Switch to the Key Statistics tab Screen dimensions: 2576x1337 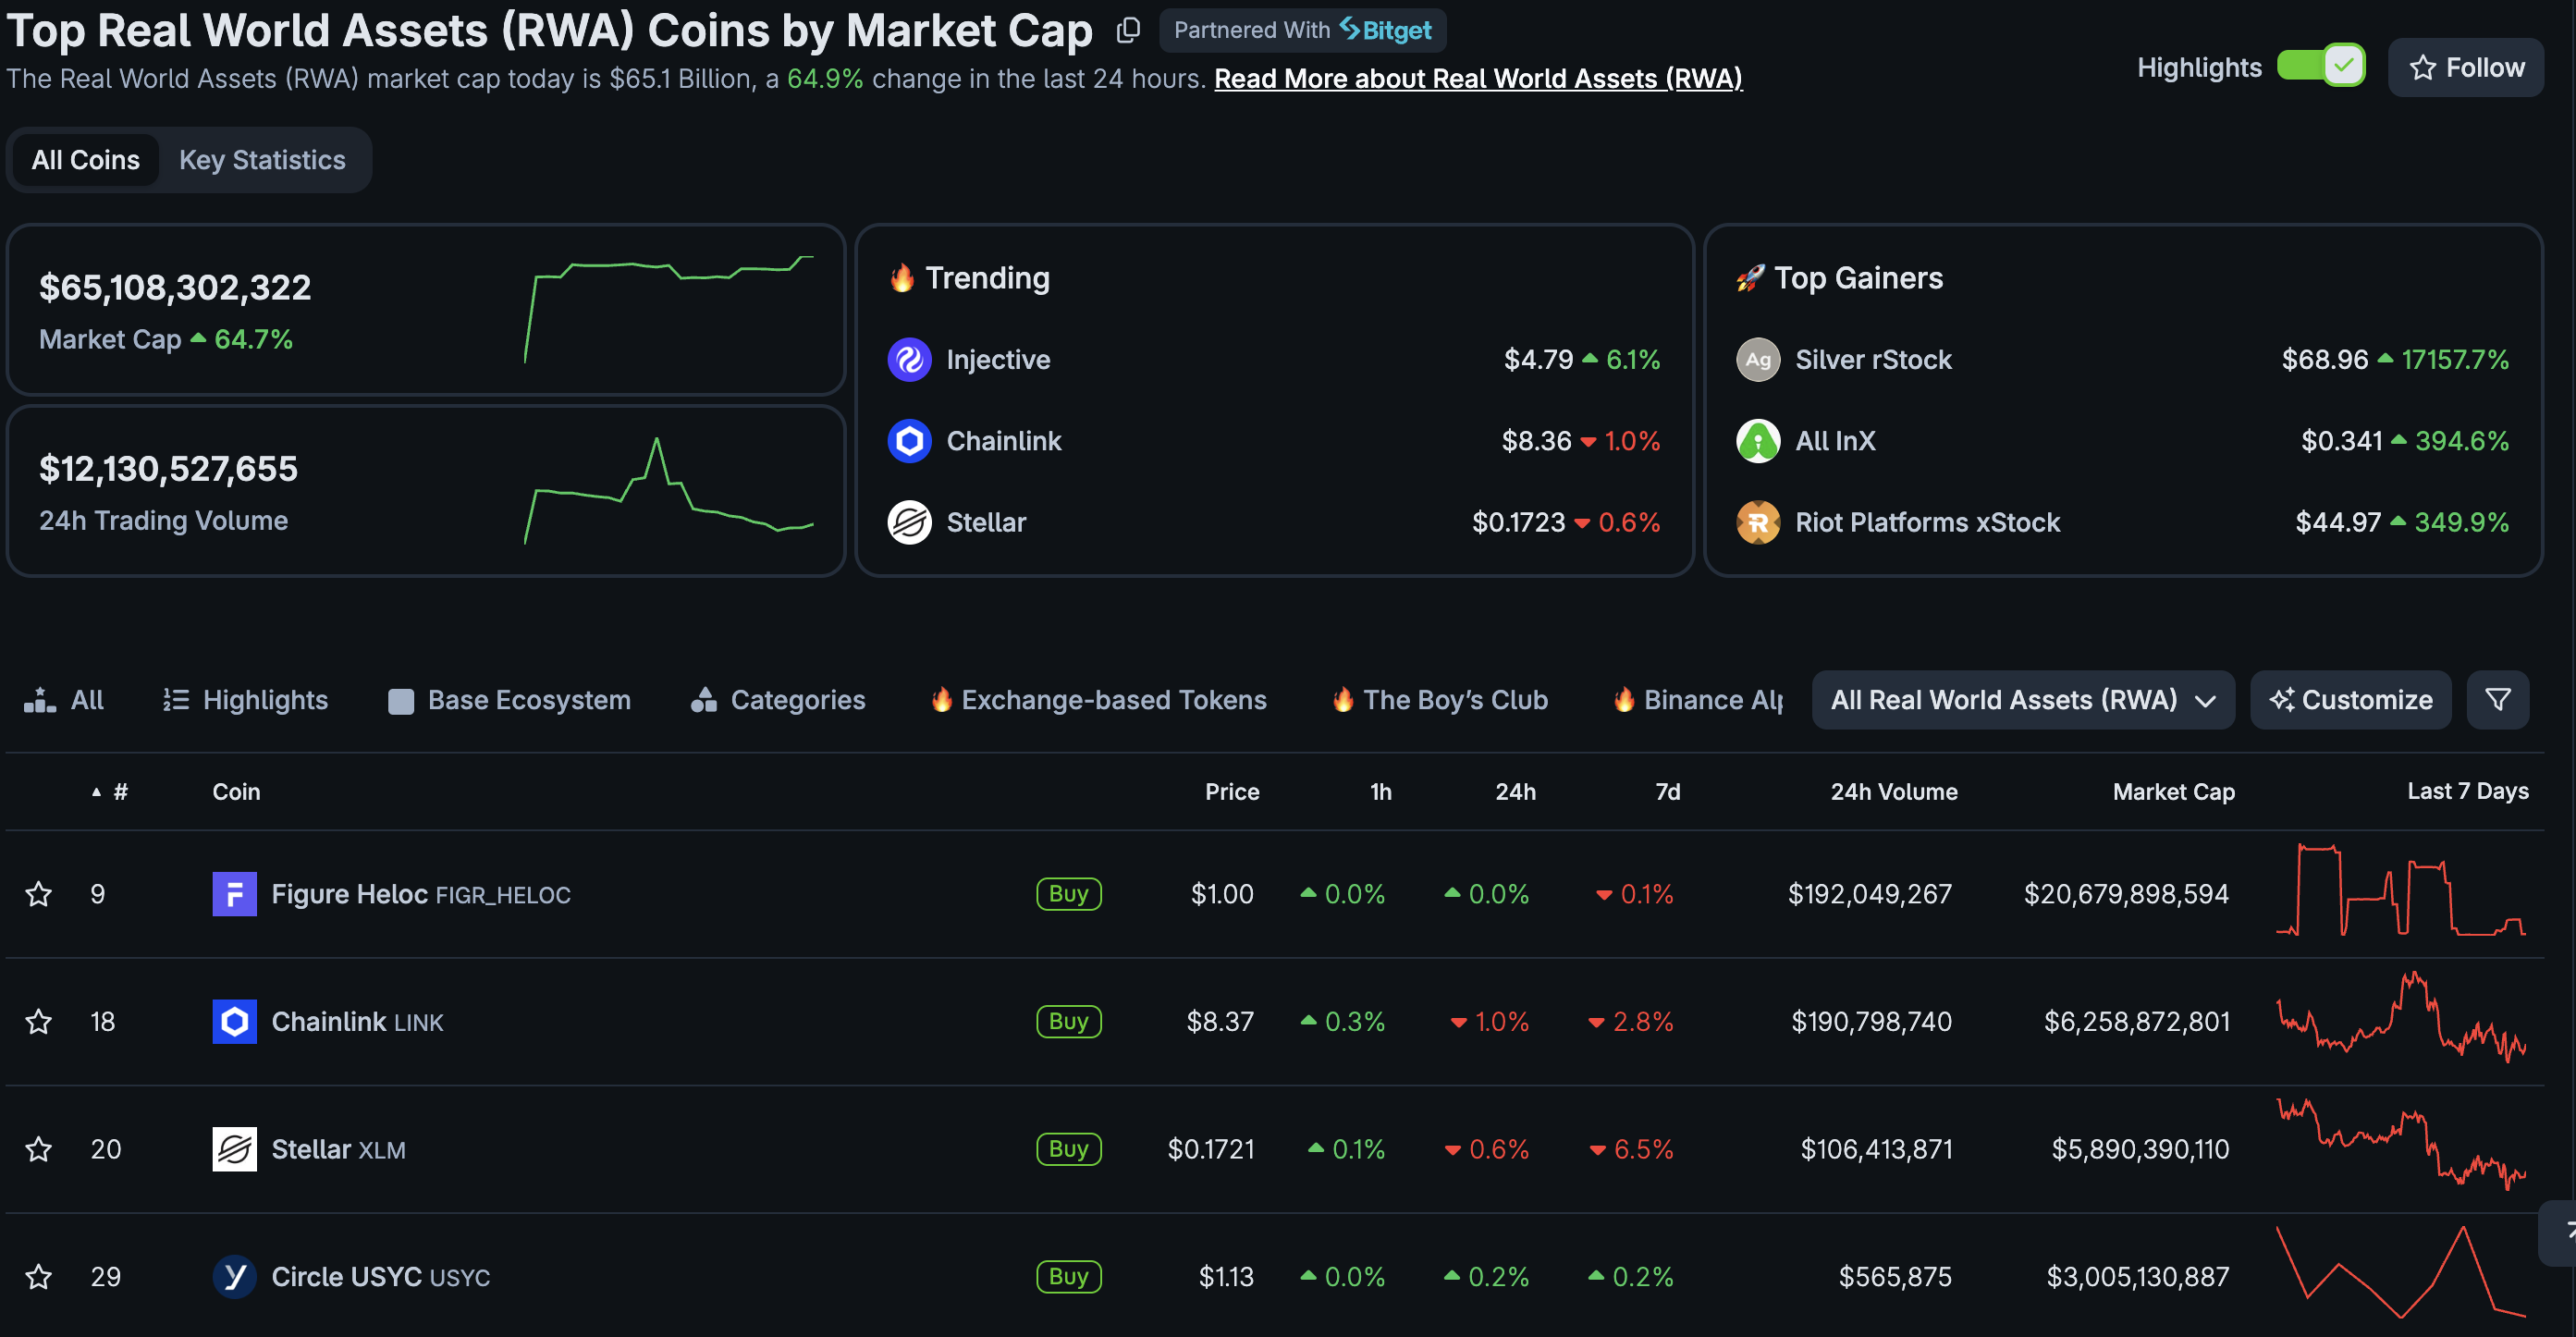pos(262,160)
